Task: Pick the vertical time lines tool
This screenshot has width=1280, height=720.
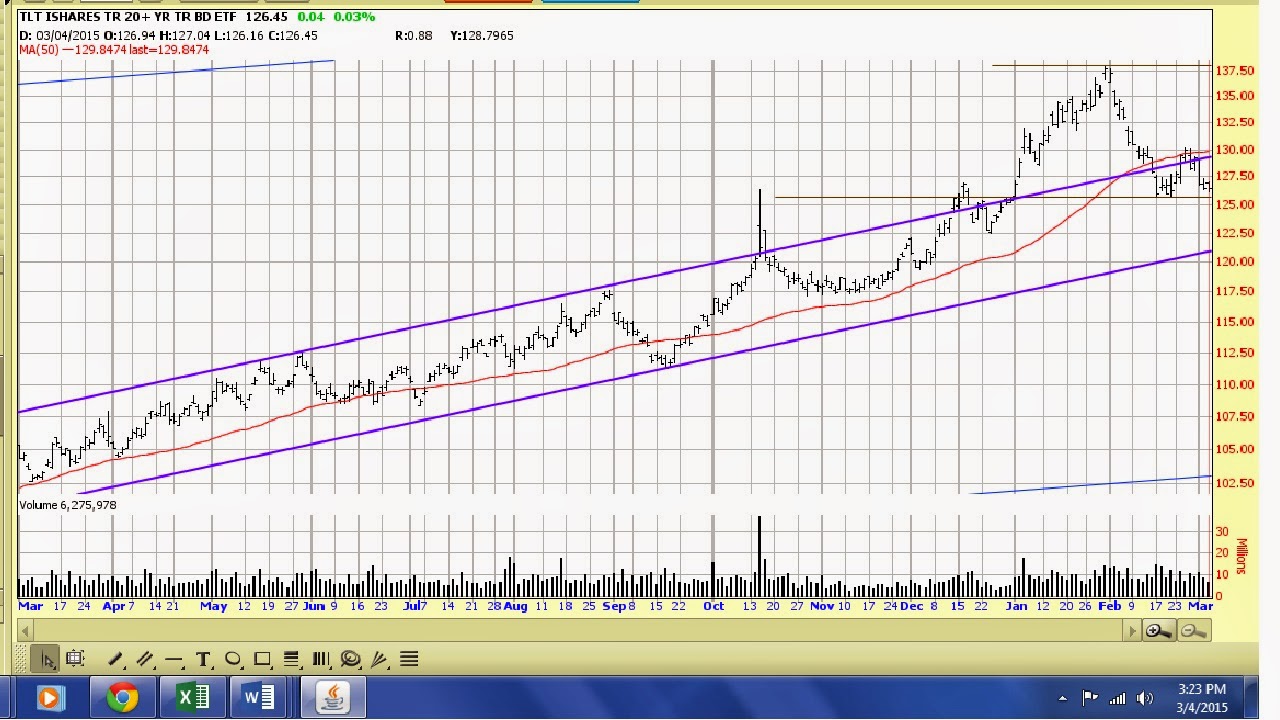Action: [x=321, y=659]
